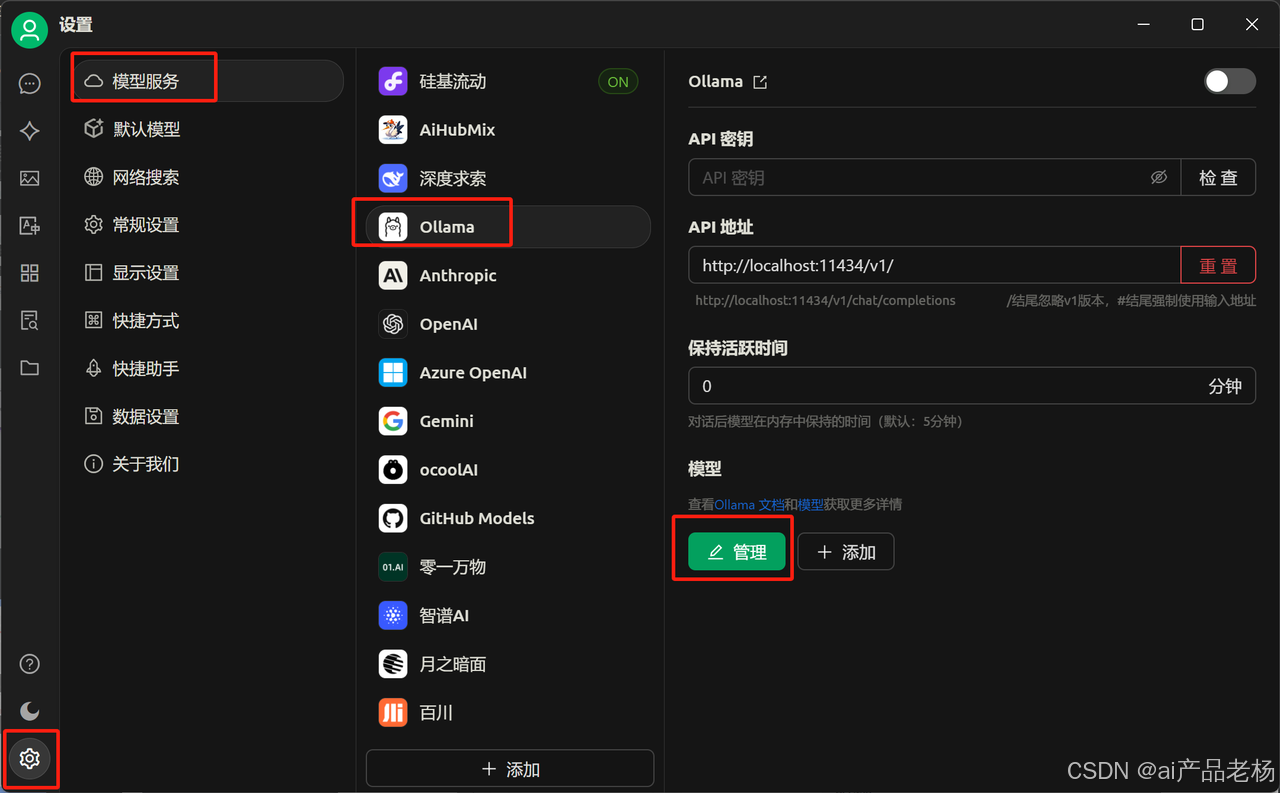Screen dimensions: 1280x793
Task: Open the 模型服务 settings tab
Action: 208,81
